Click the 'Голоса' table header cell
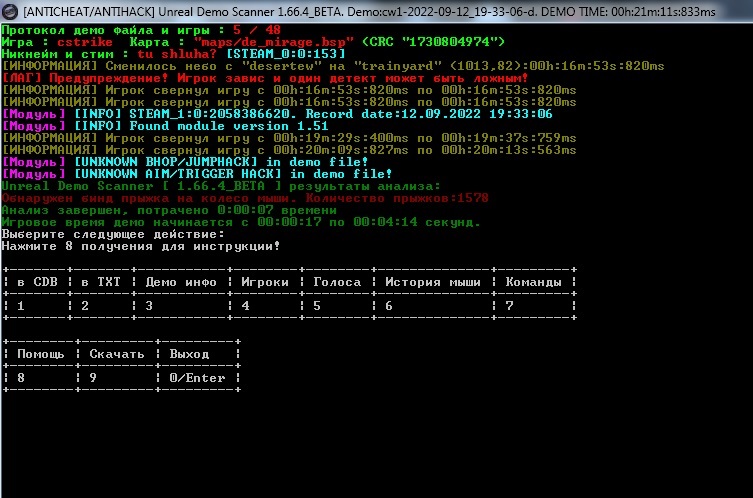753x498 pixels. pos(337,282)
